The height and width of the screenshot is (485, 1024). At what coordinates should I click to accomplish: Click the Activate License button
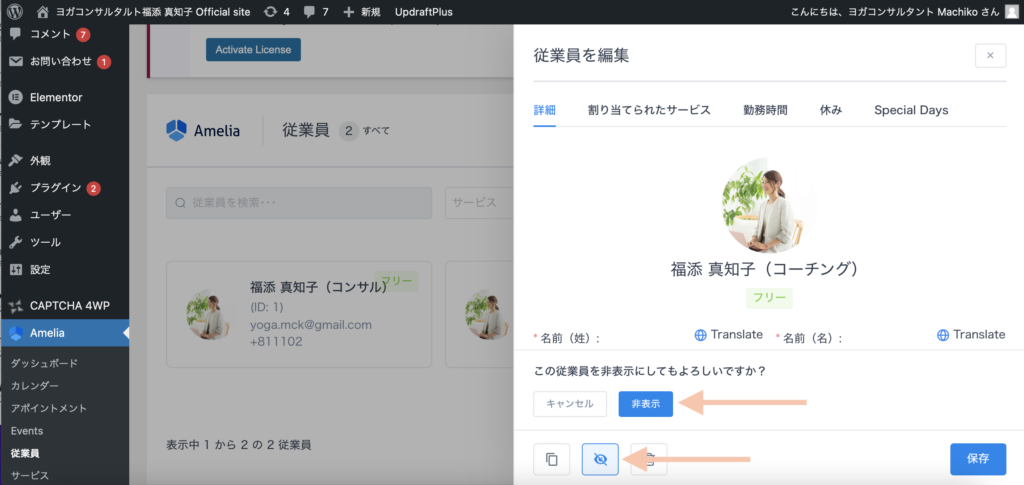pos(253,50)
